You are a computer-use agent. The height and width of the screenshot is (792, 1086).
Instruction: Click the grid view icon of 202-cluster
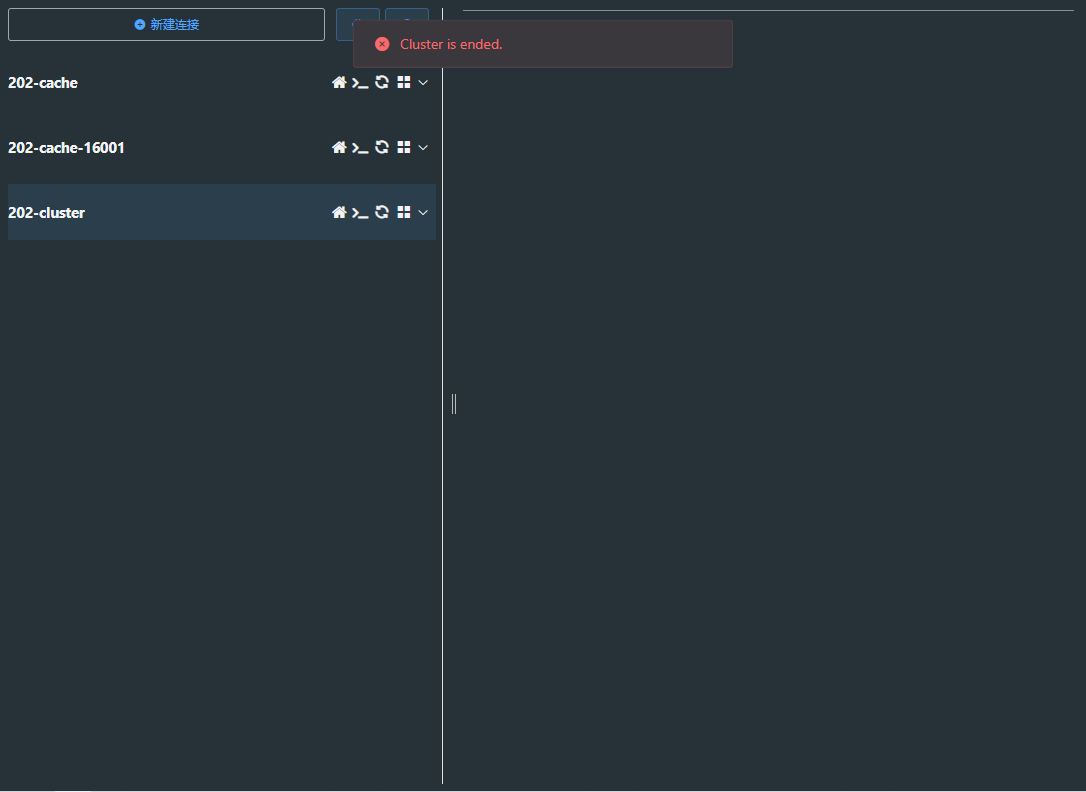click(x=404, y=212)
